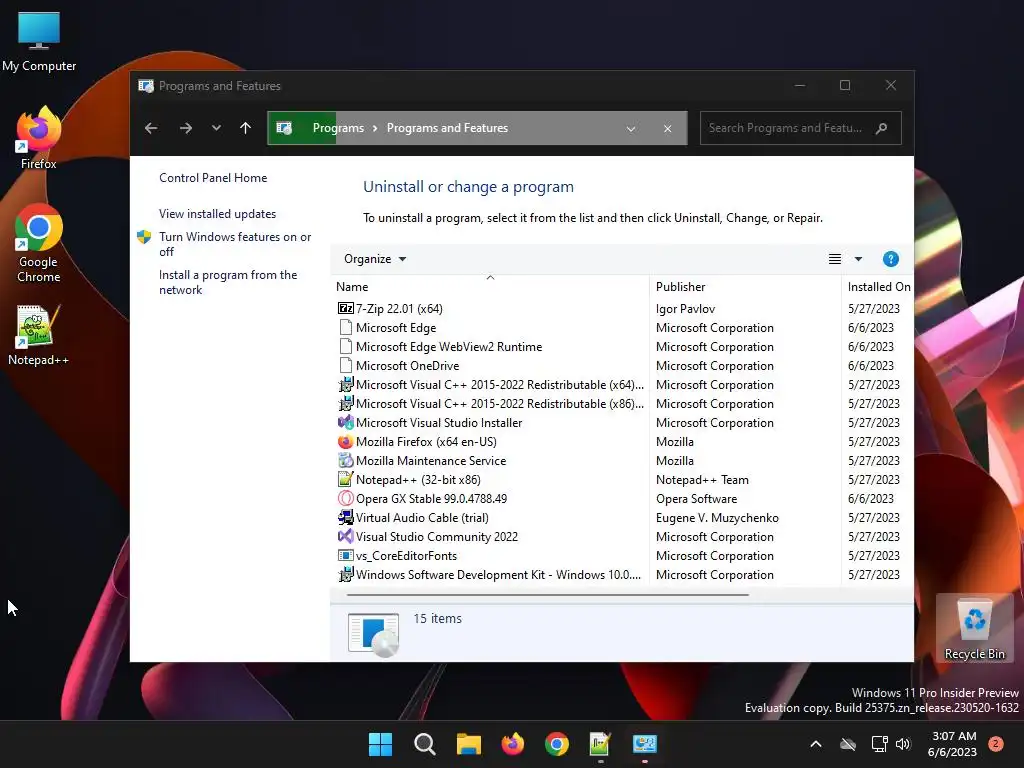Viewport: 1024px width, 768px height.
Task: Click Notepad++ icon in the taskbar
Action: (600, 744)
